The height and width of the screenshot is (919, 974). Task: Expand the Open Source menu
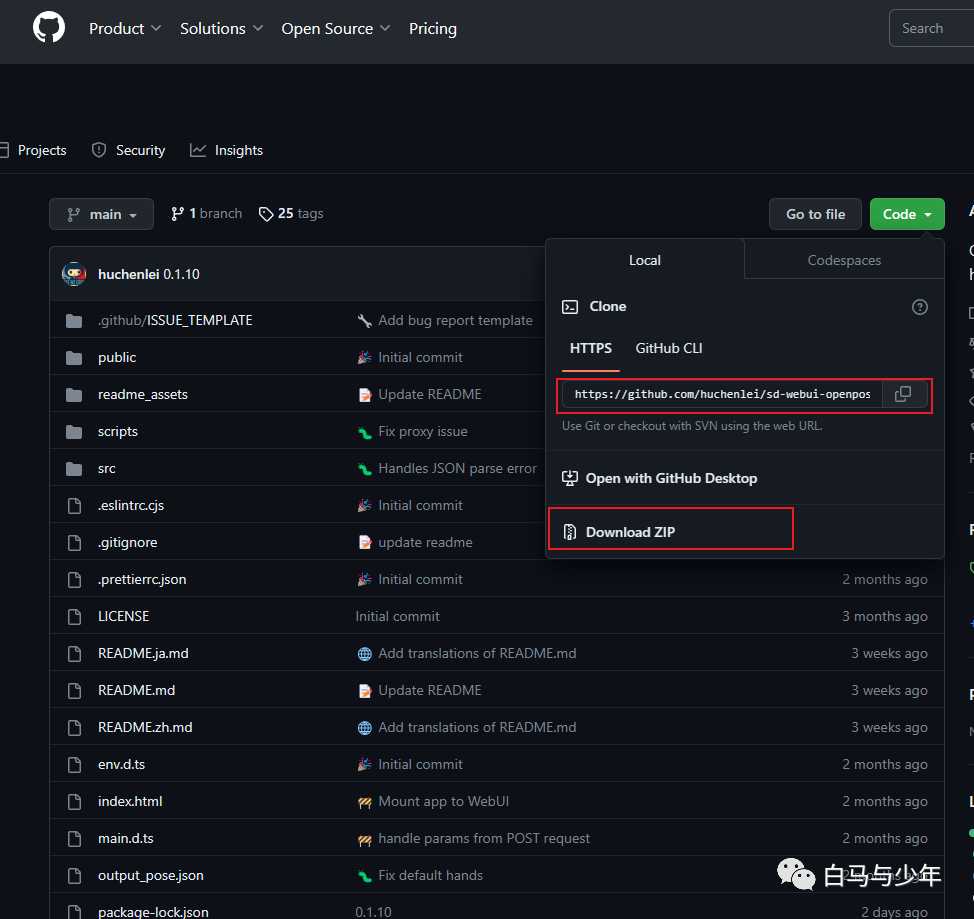click(335, 29)
